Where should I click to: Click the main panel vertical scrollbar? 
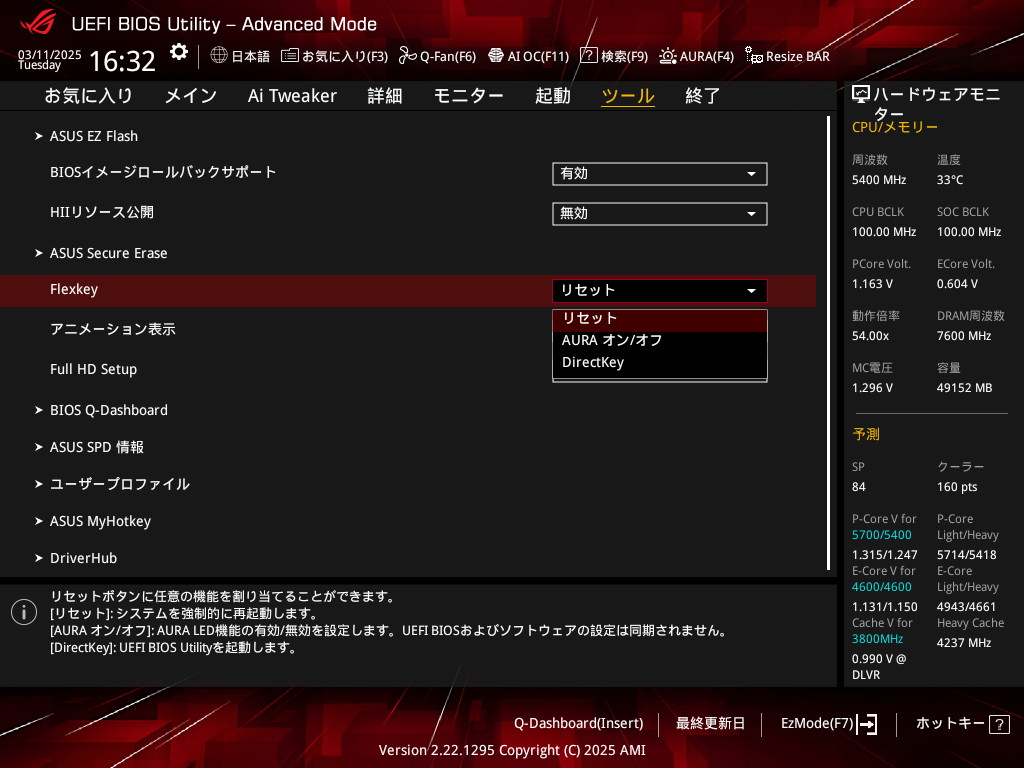click(x=829, y=343)
